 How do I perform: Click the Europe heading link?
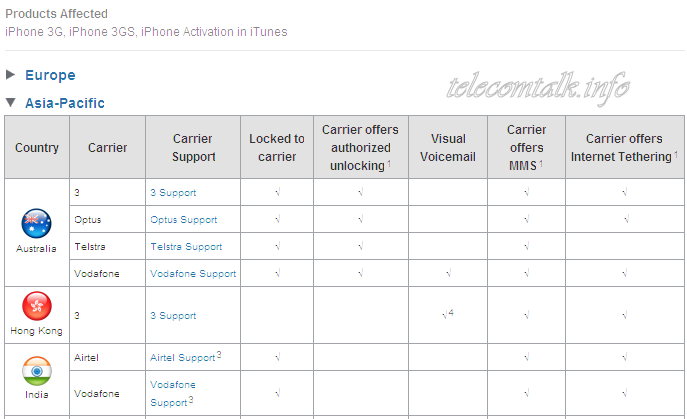[50, 75]
